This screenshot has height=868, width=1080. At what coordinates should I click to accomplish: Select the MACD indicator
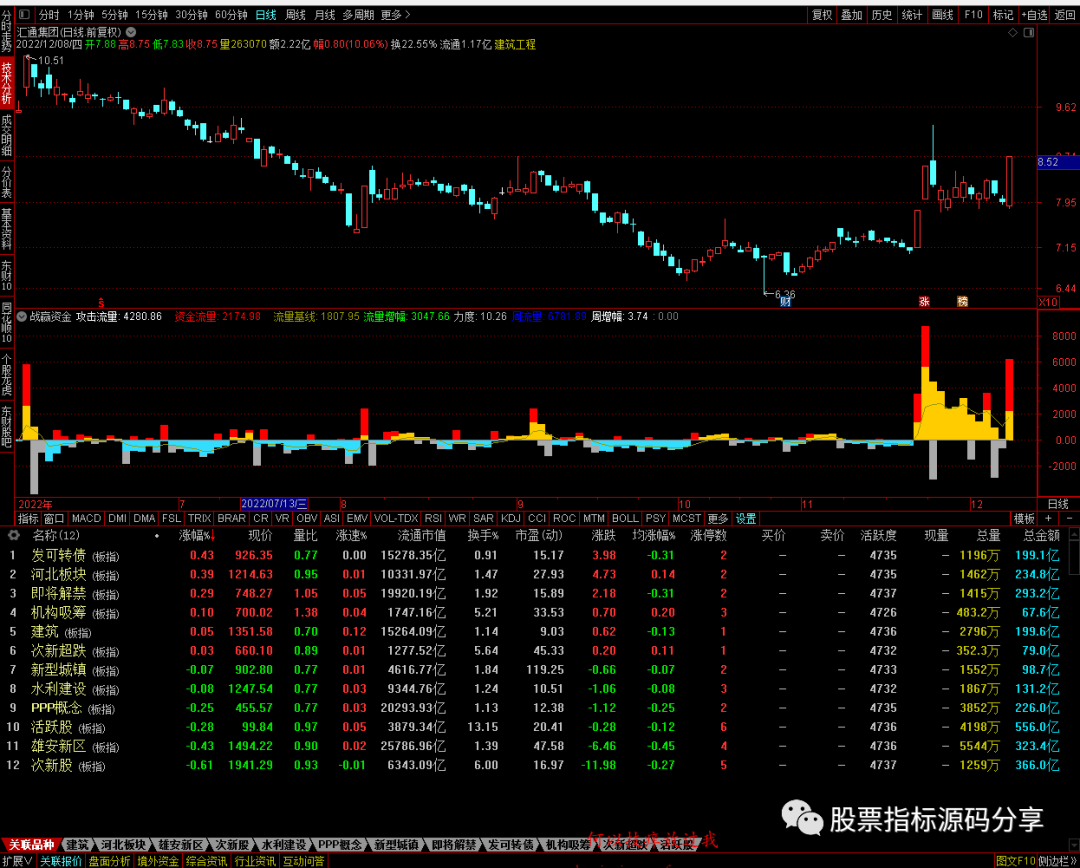click(87, 518)
